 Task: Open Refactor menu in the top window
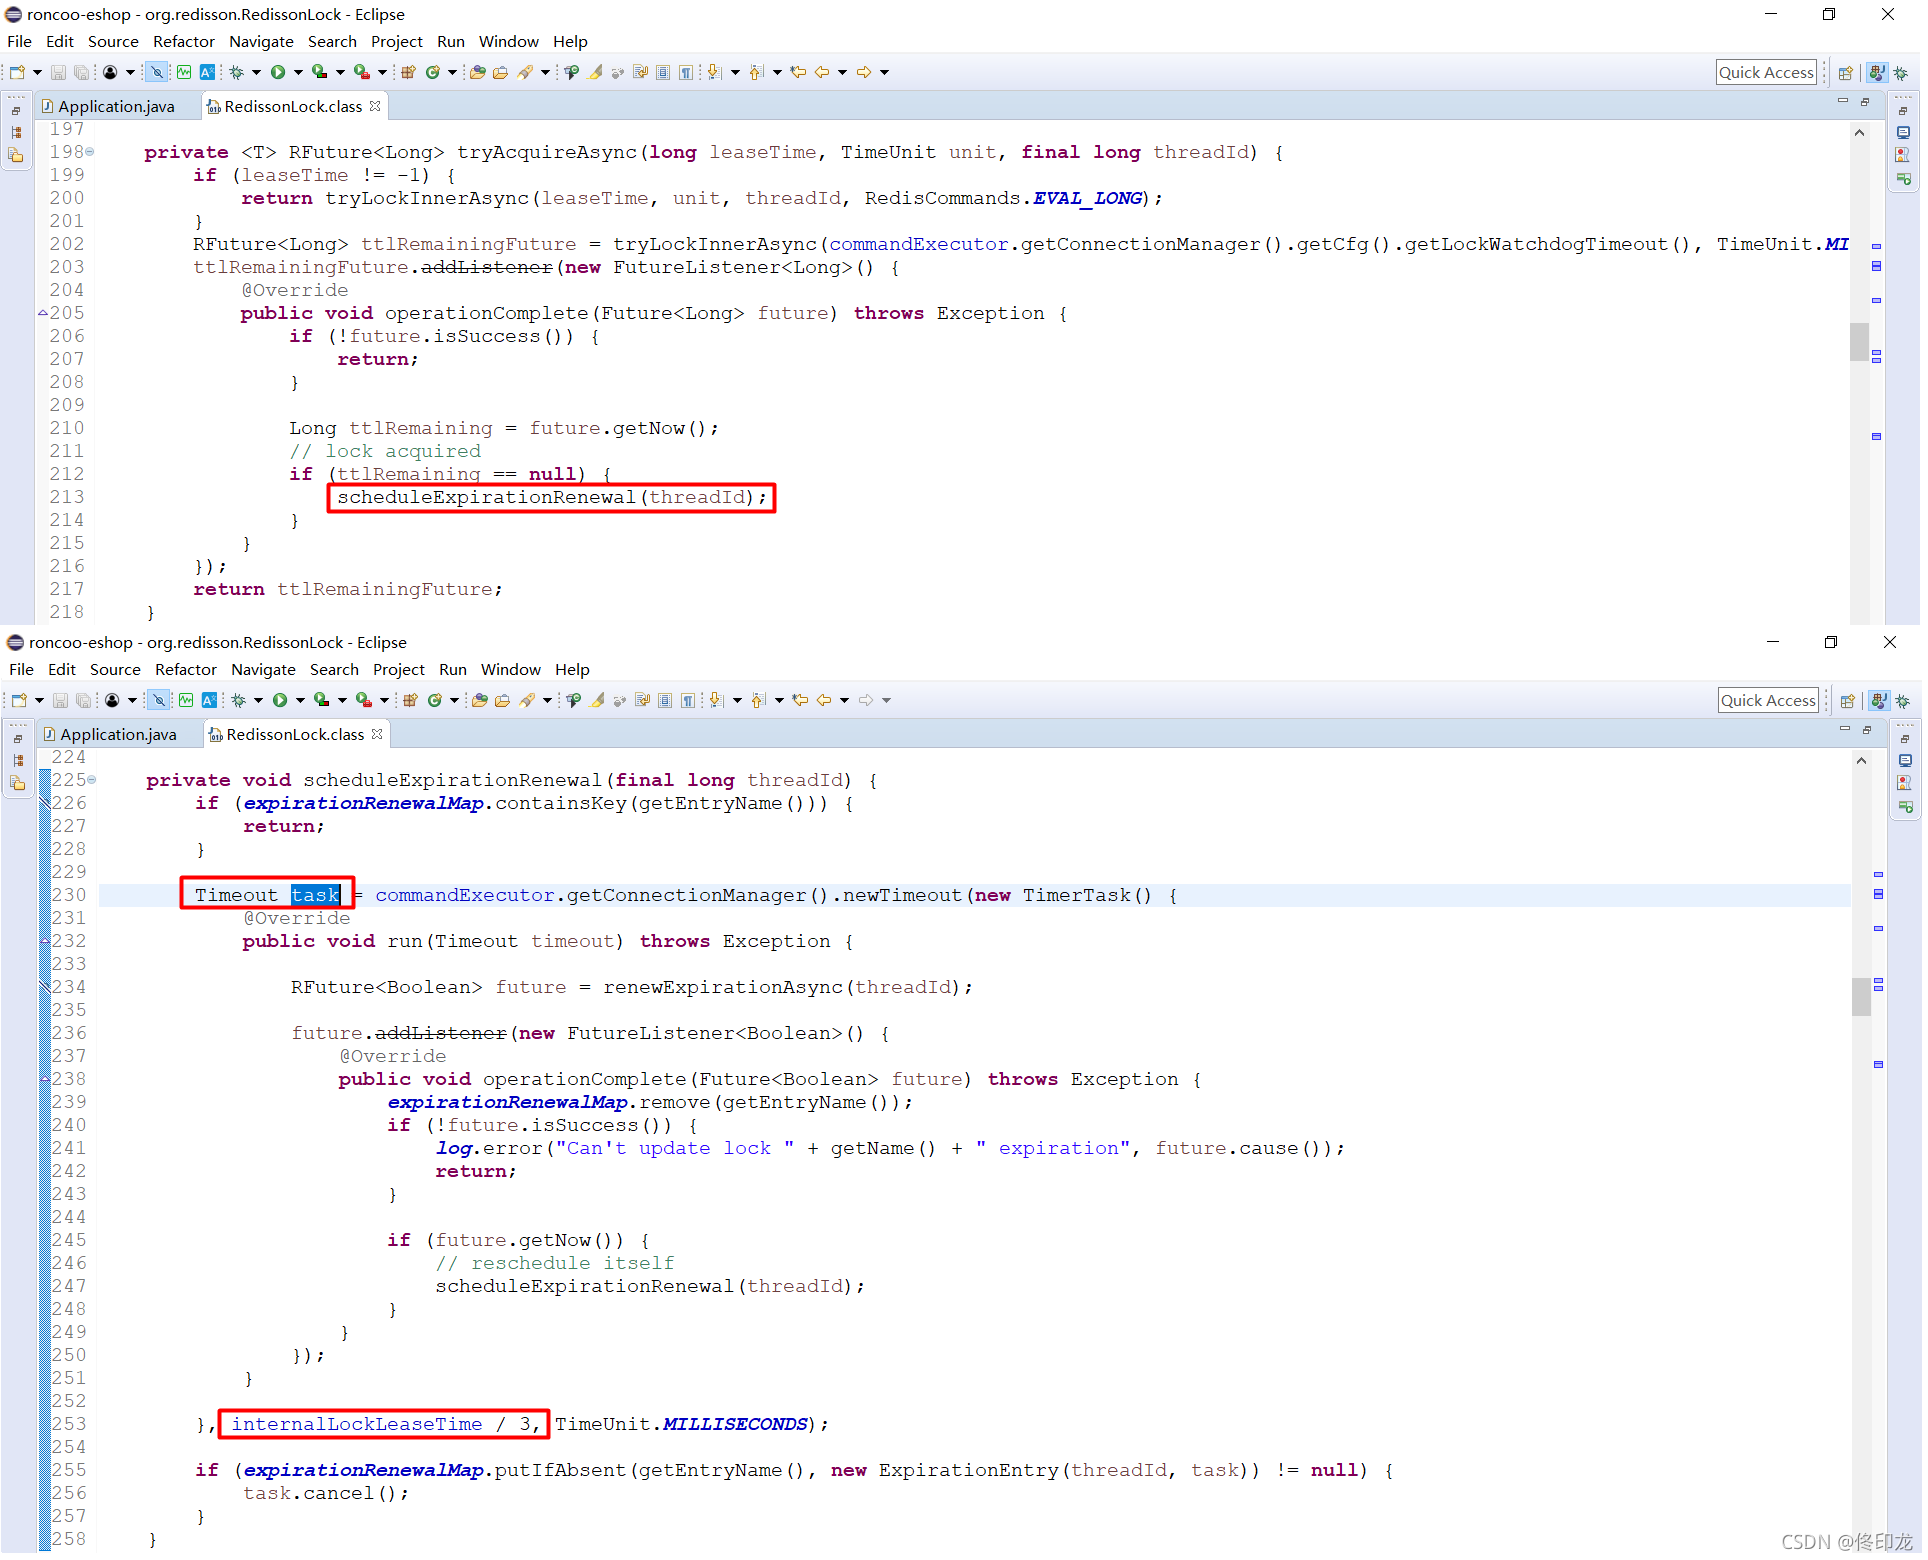(x=183, y=42)
